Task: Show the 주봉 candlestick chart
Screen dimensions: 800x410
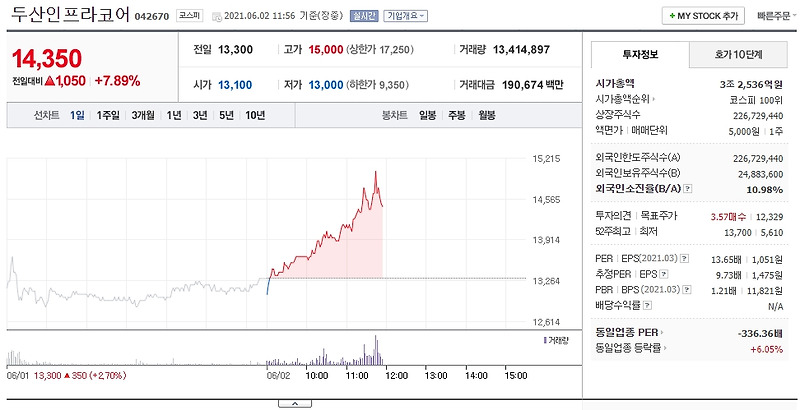Action: (457, 115)
